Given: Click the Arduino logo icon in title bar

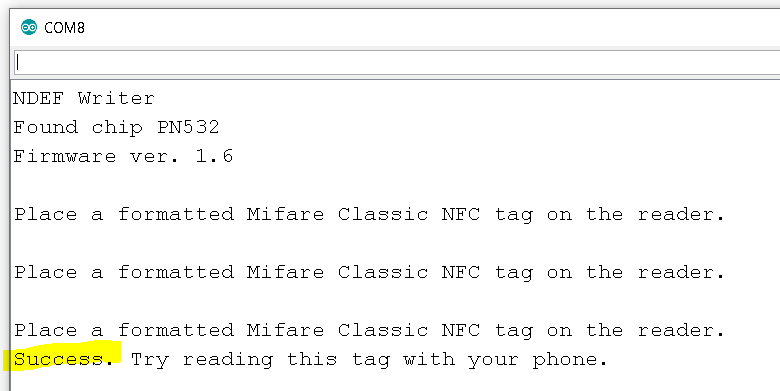Looking at the screenshot, I should 29,27.
